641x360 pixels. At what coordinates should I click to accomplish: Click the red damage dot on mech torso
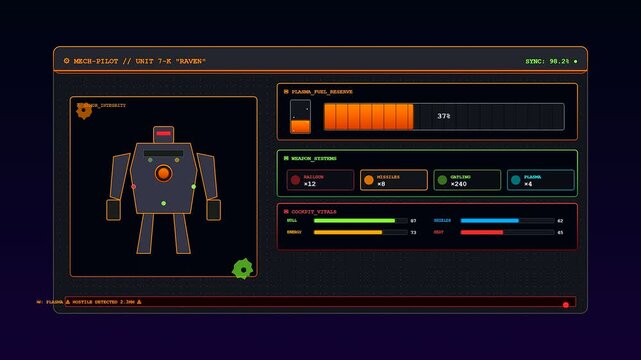134,187
